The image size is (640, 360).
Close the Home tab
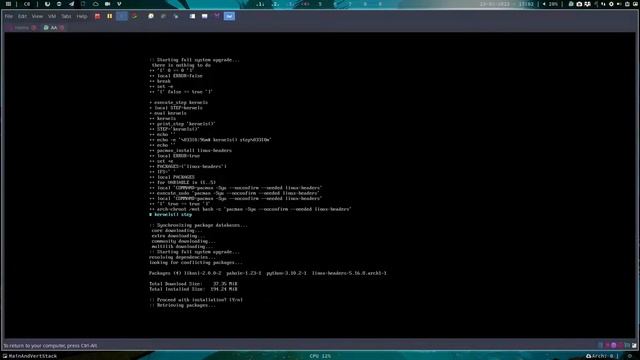[34, 28]
